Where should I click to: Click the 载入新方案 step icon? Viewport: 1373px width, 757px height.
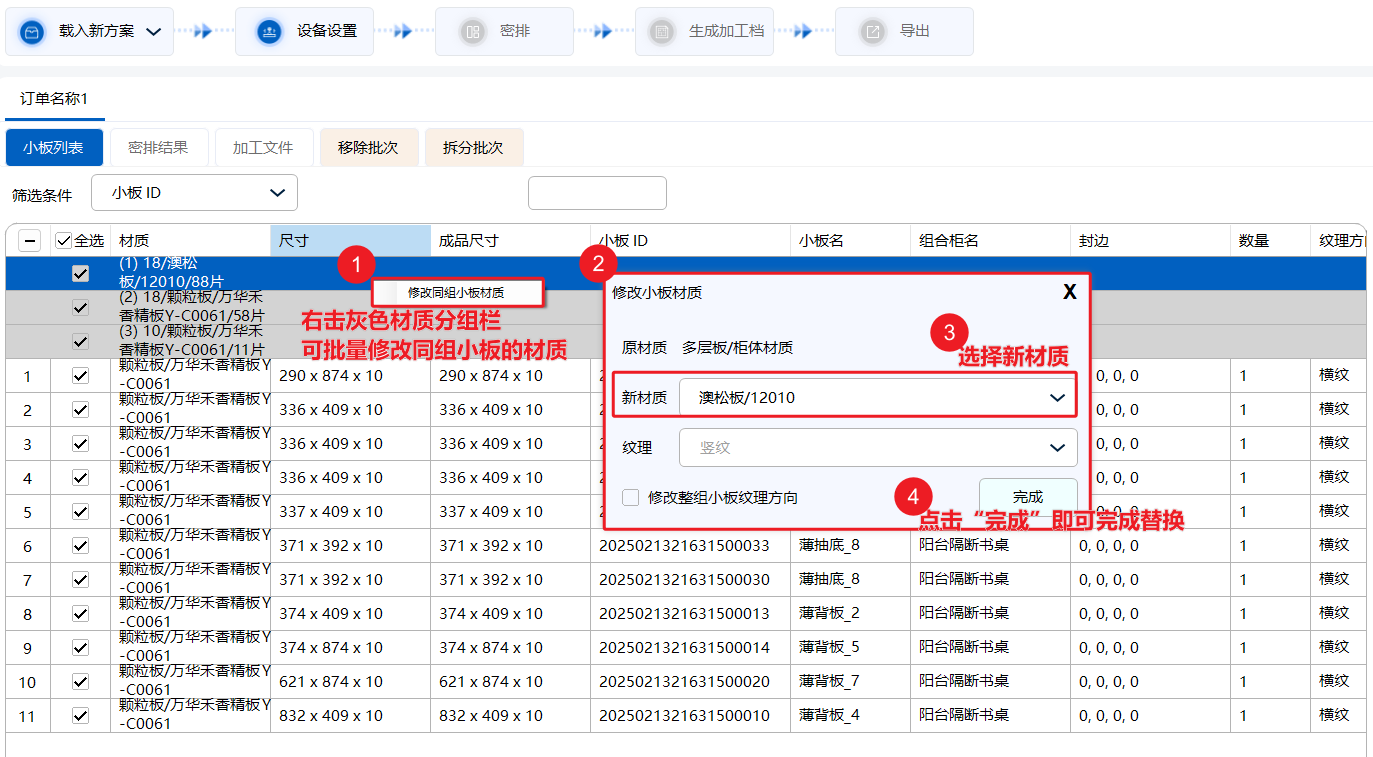point(33,32)
